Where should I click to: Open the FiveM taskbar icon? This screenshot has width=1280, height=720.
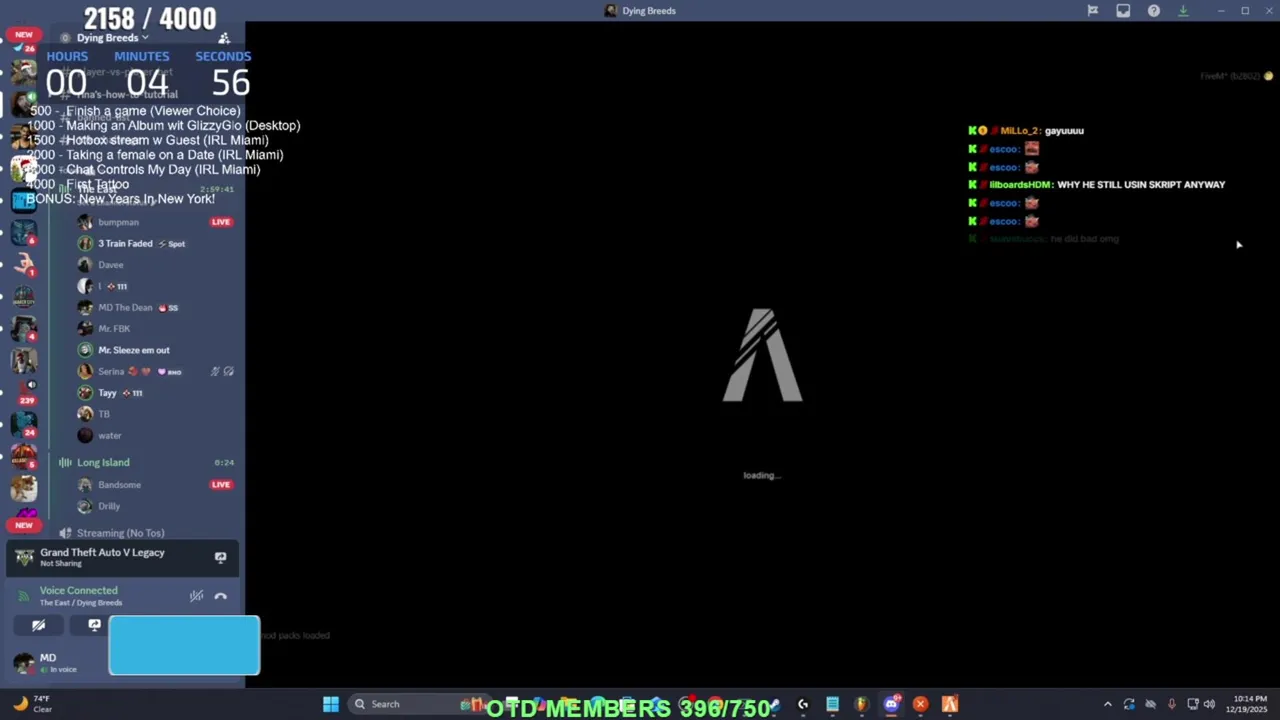point(949,704)
